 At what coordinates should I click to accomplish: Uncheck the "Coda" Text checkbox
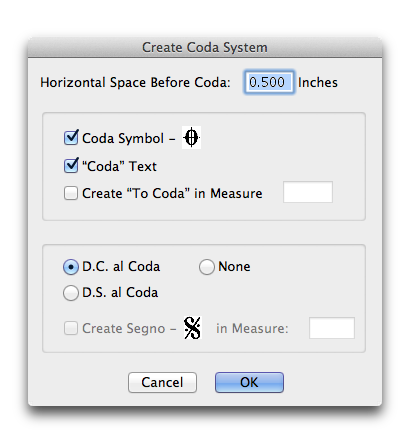pos(71,166)
